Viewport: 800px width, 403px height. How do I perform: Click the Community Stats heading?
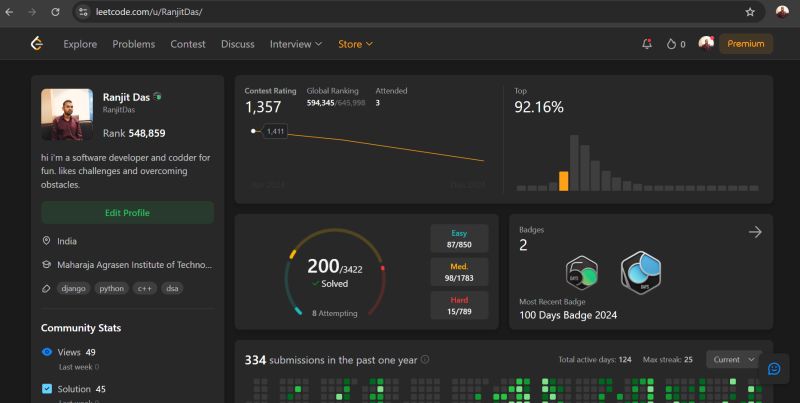point(81,328)
